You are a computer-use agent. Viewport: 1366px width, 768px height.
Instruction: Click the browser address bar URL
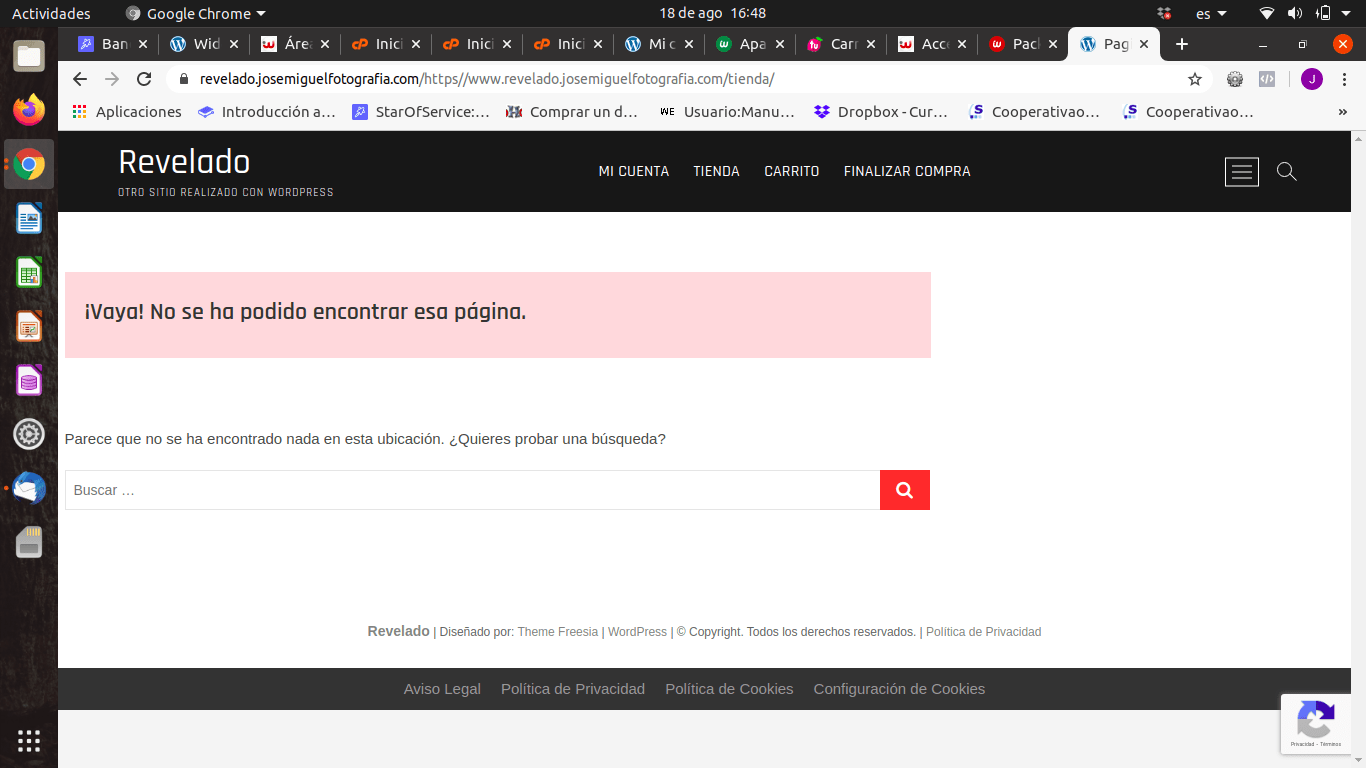[487, 79]
